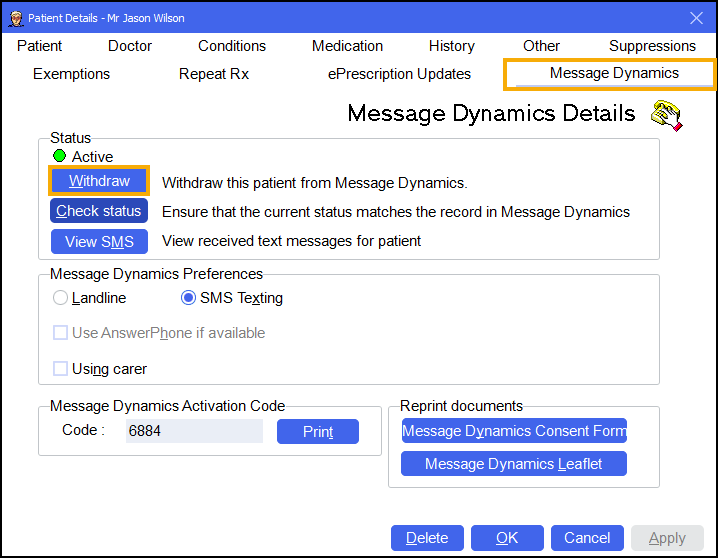This screenshot has width=718, height=558.
Task: Click the Reprint documents group label
Action: pos(461,406)
